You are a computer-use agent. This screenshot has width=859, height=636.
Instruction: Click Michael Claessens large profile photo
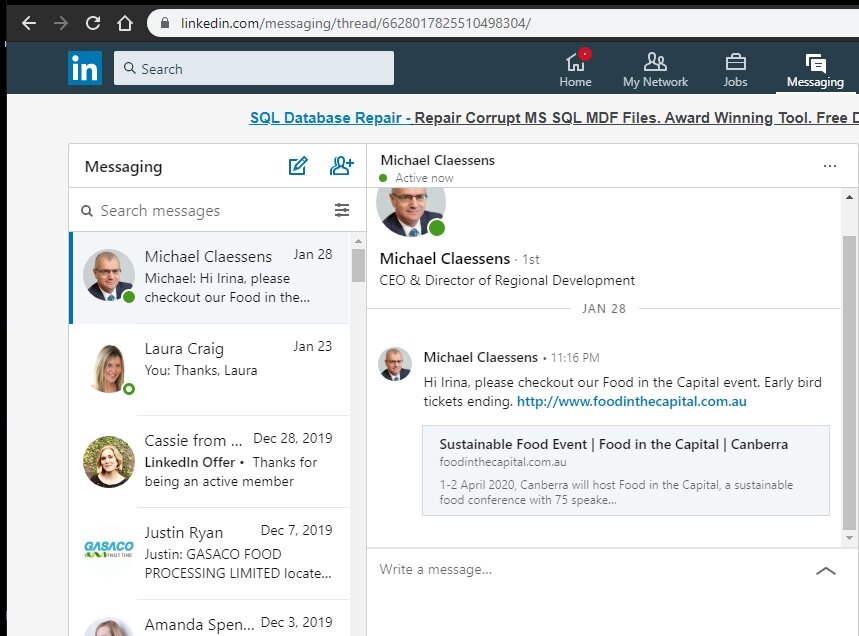(411, 211)
